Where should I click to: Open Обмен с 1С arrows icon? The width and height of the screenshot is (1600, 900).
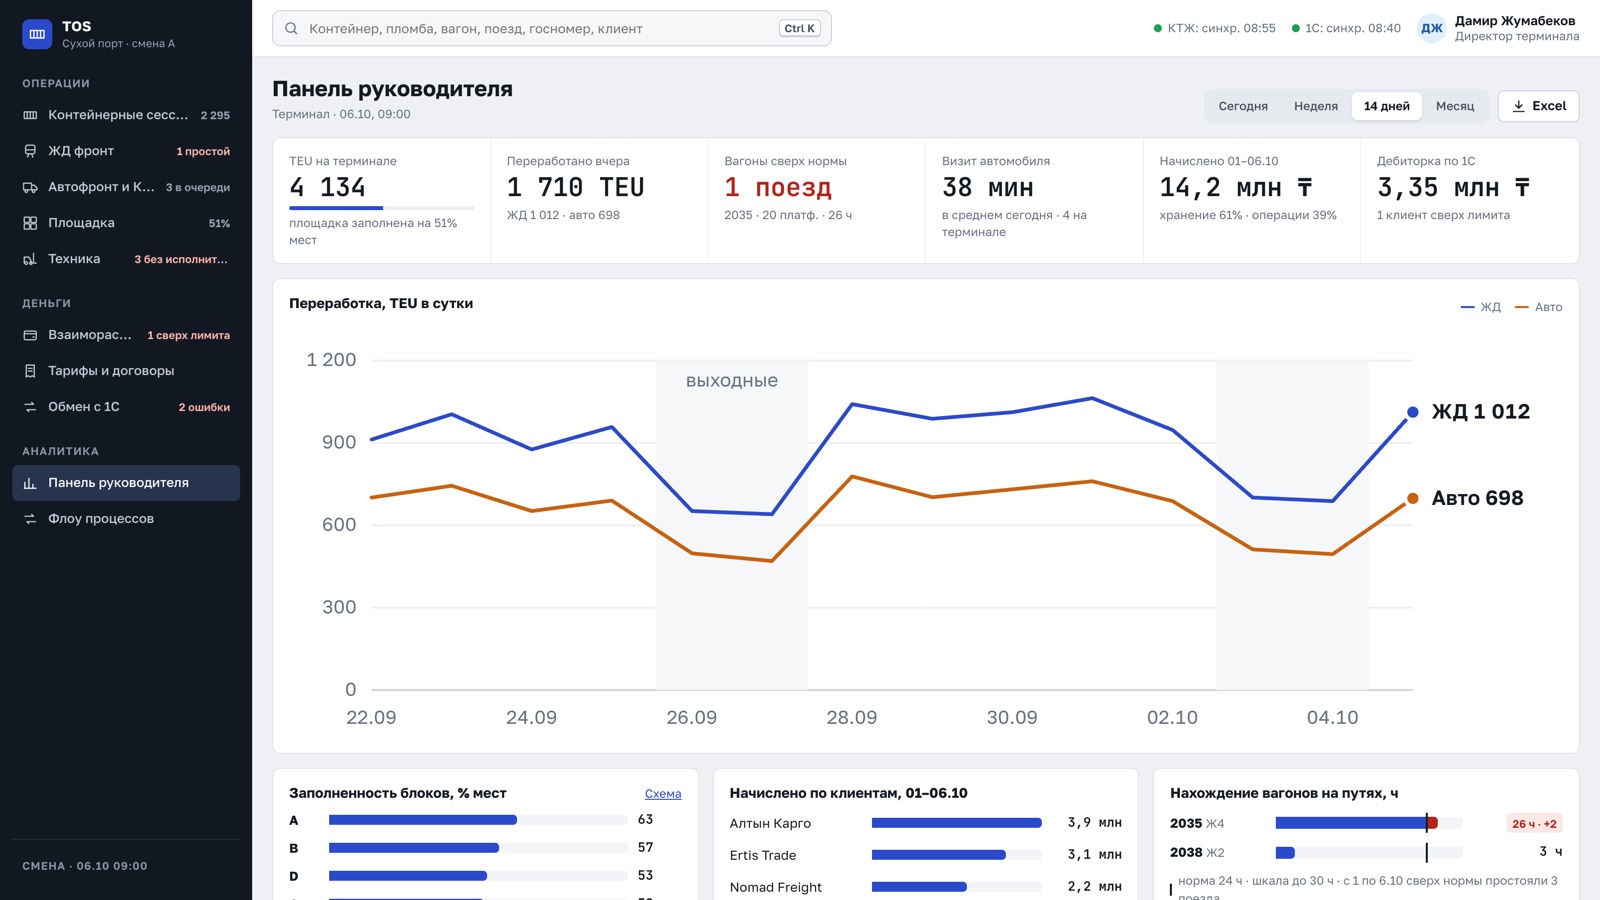click(x=30, y=407)
